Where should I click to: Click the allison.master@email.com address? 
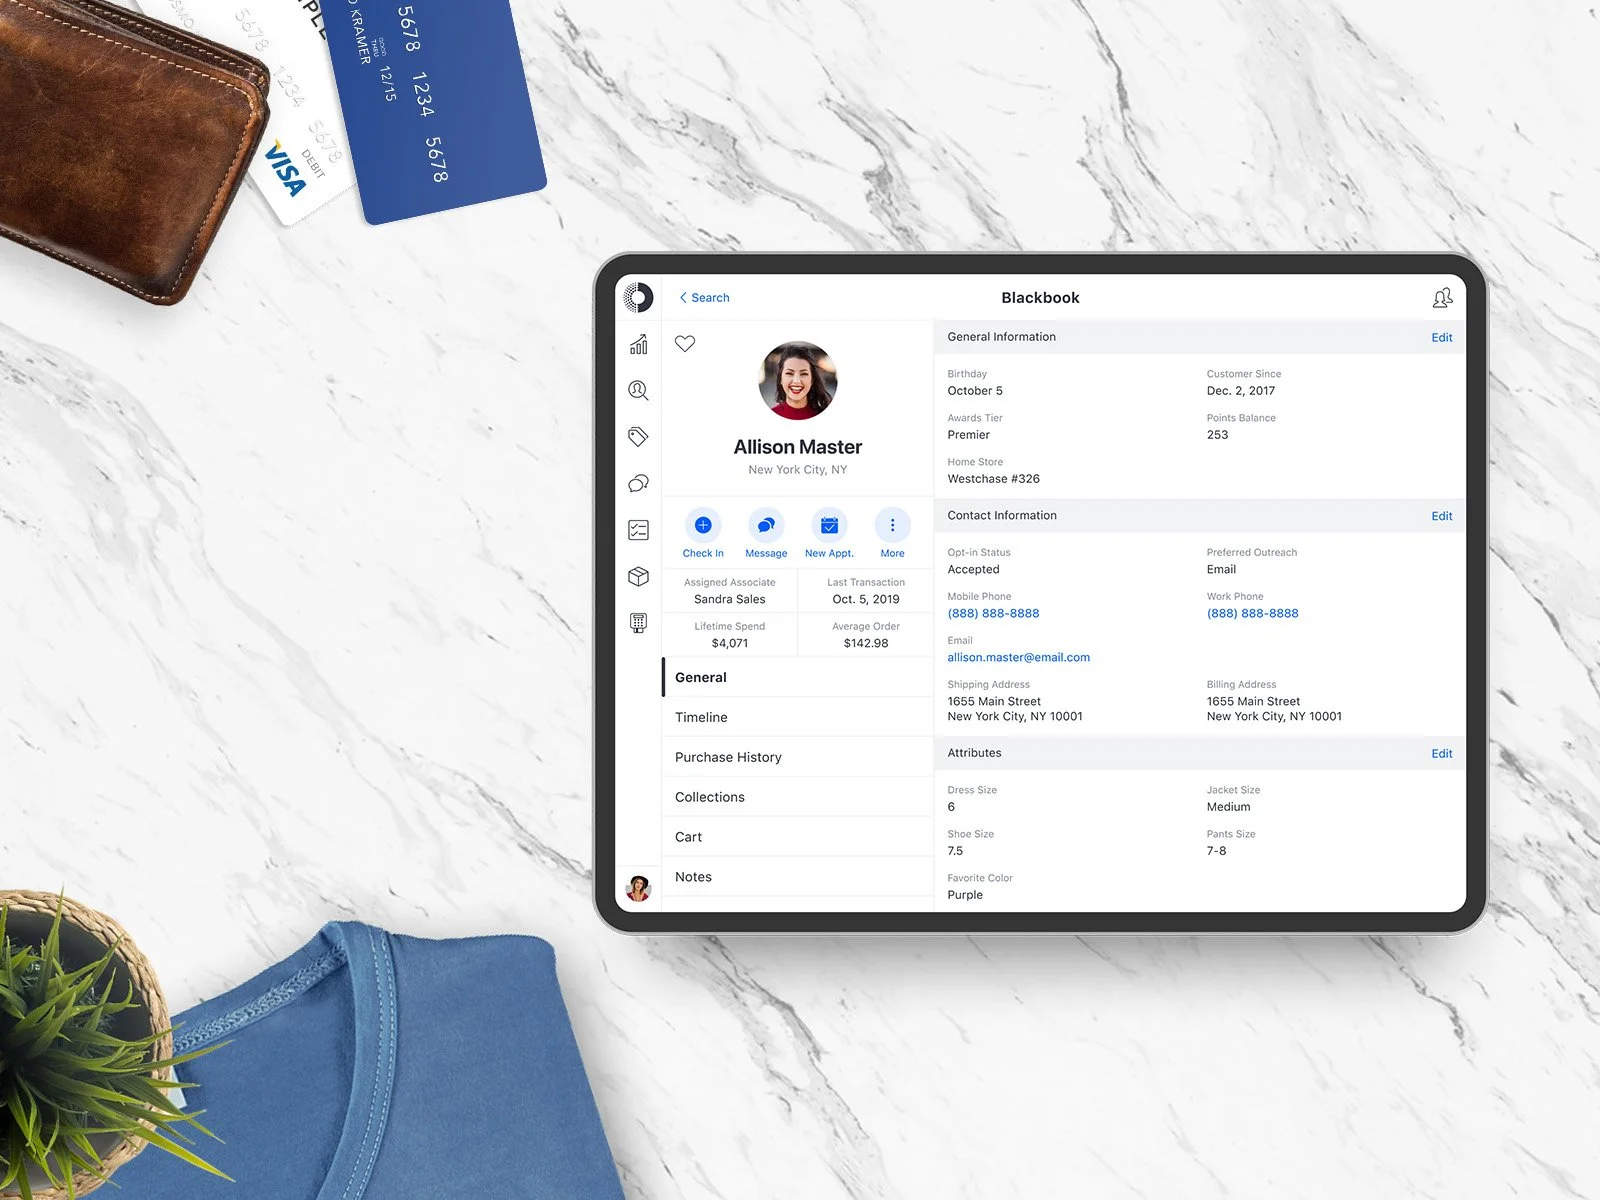1018,658
